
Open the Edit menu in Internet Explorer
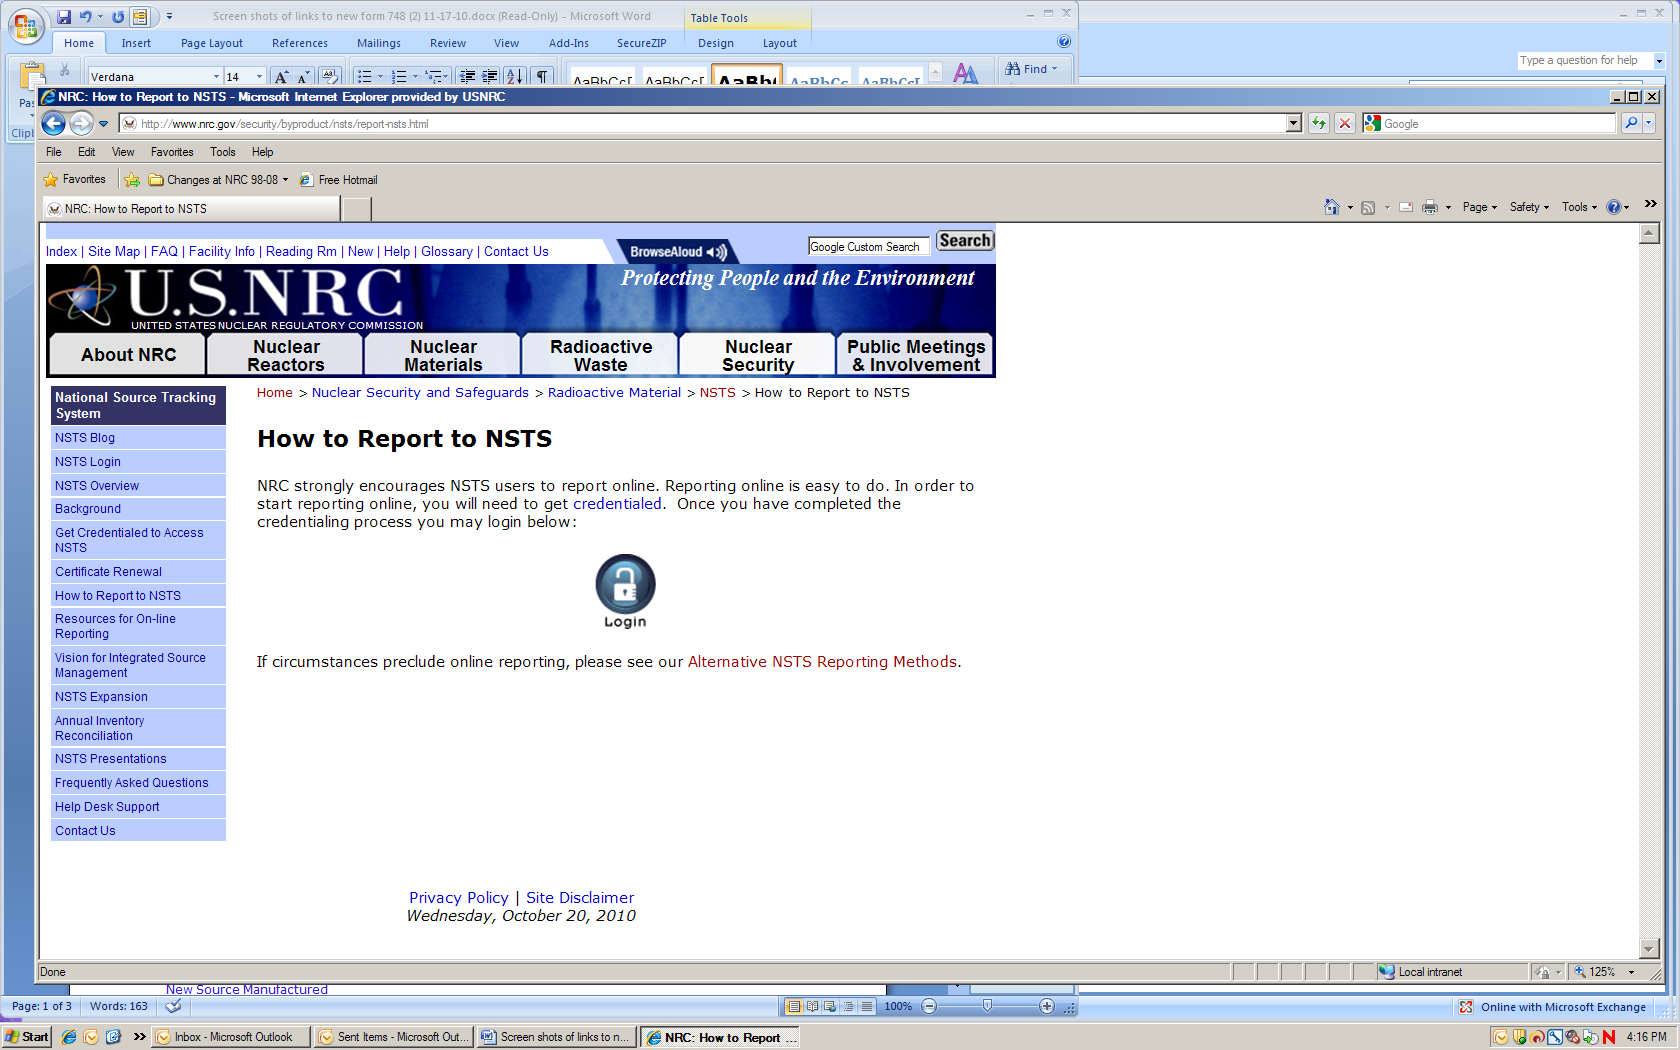point(87,152)
